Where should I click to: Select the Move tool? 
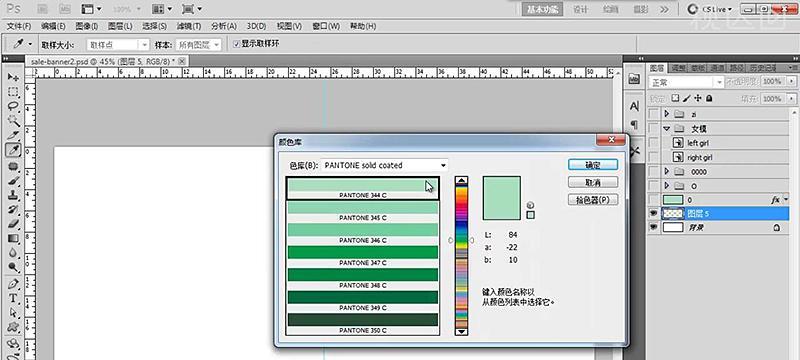pos(13,78)
